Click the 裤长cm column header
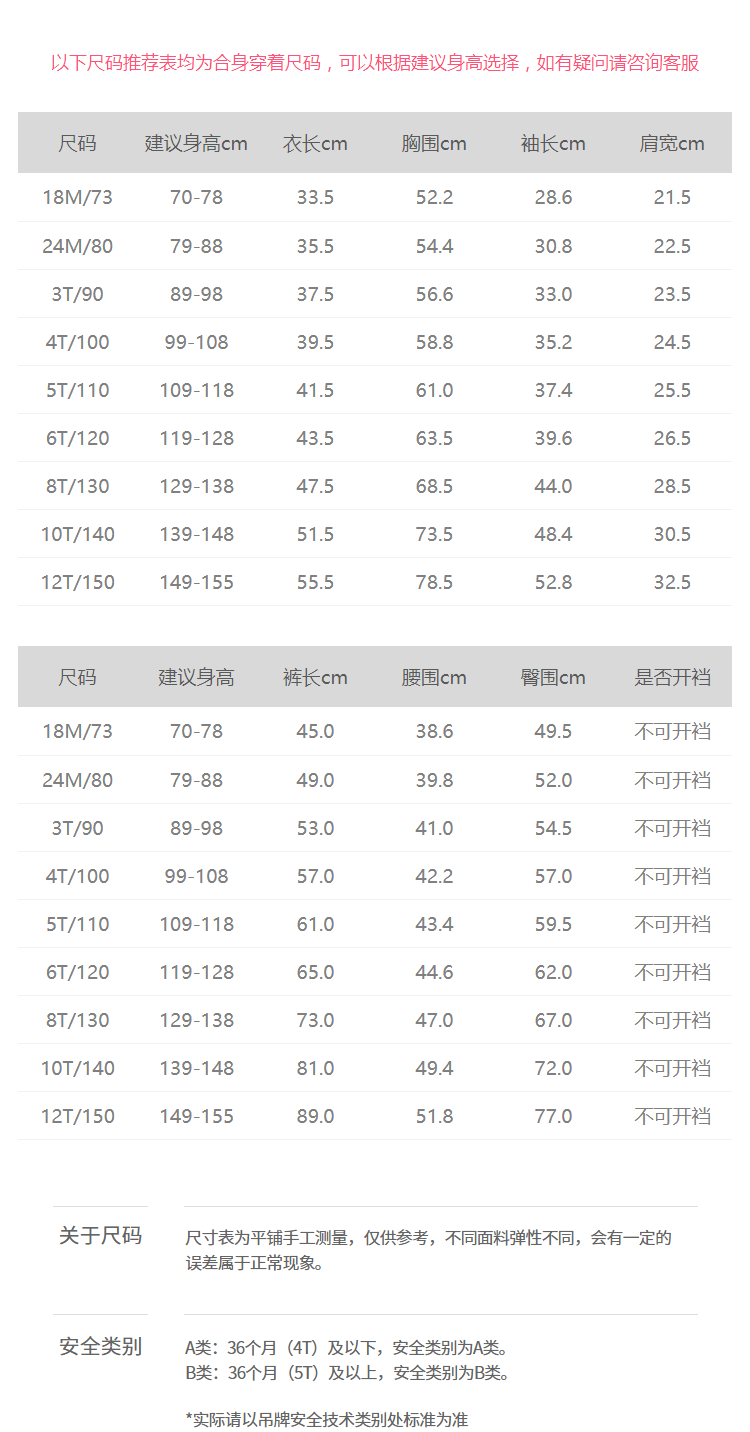This screenshot has height=1432, width=750. (x=315, y=678)
